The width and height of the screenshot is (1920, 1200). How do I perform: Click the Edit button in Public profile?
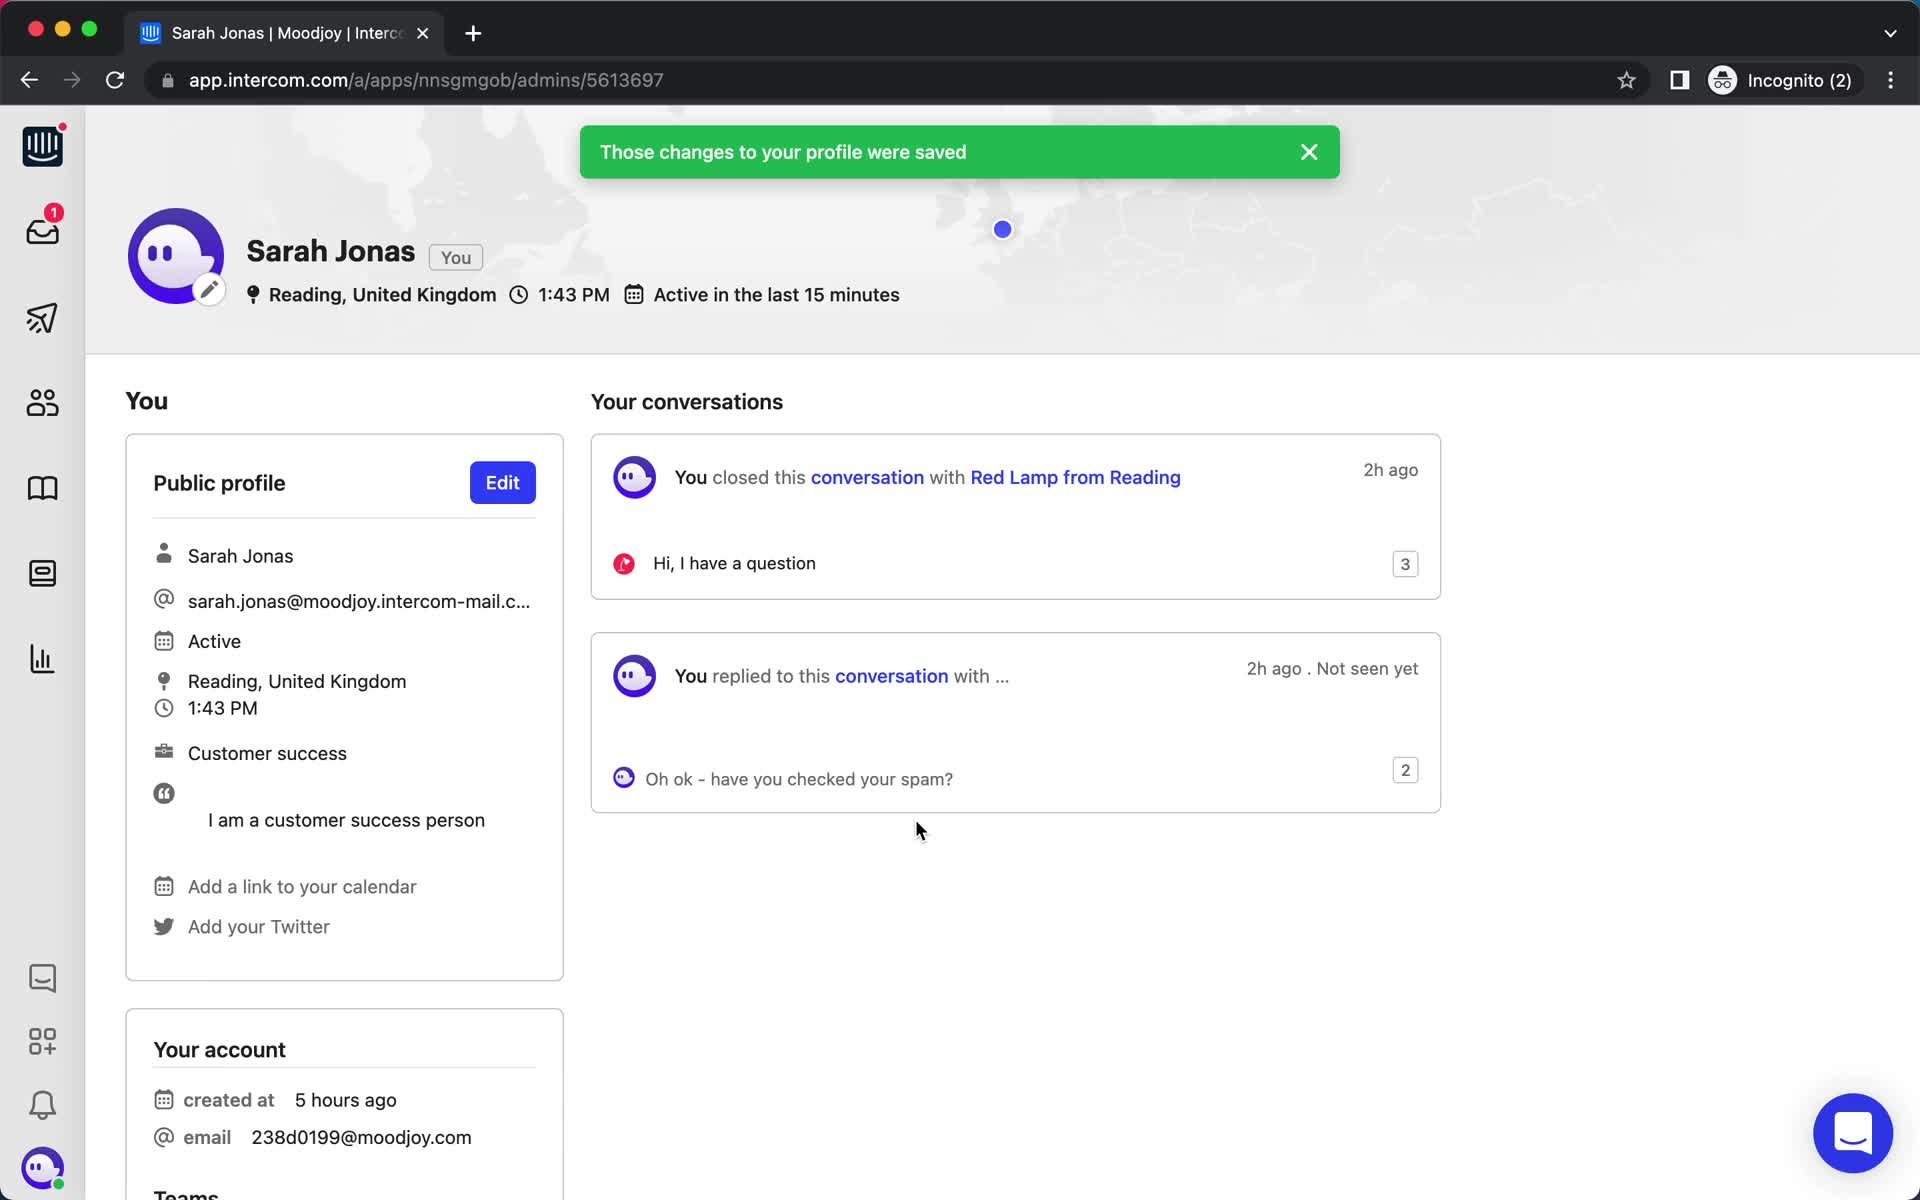click(502, 483)
